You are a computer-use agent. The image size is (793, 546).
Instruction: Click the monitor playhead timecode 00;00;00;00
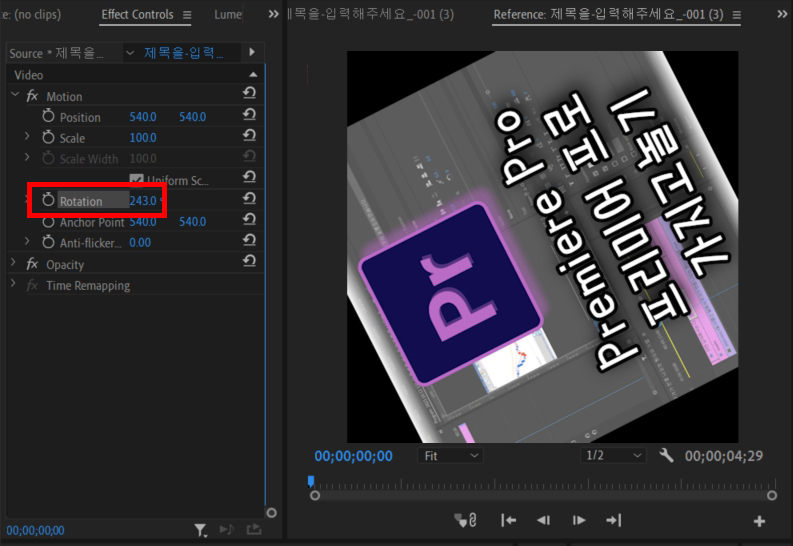pyautogui.click(x=354, y=456)
